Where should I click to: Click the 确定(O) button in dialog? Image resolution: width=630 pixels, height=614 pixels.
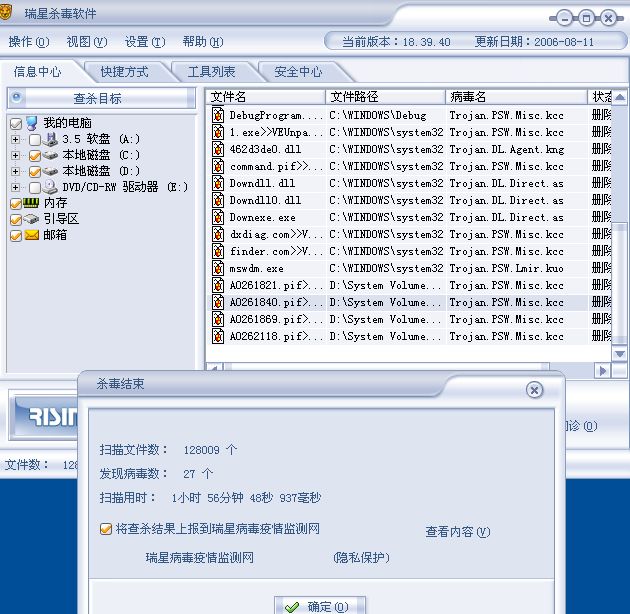click(320, 606)
